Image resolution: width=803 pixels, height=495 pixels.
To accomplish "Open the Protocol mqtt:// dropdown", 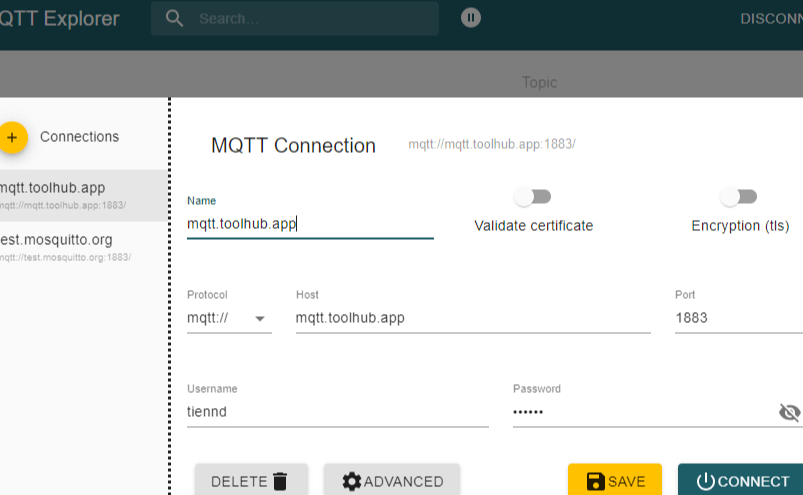I will pos(229,318).
